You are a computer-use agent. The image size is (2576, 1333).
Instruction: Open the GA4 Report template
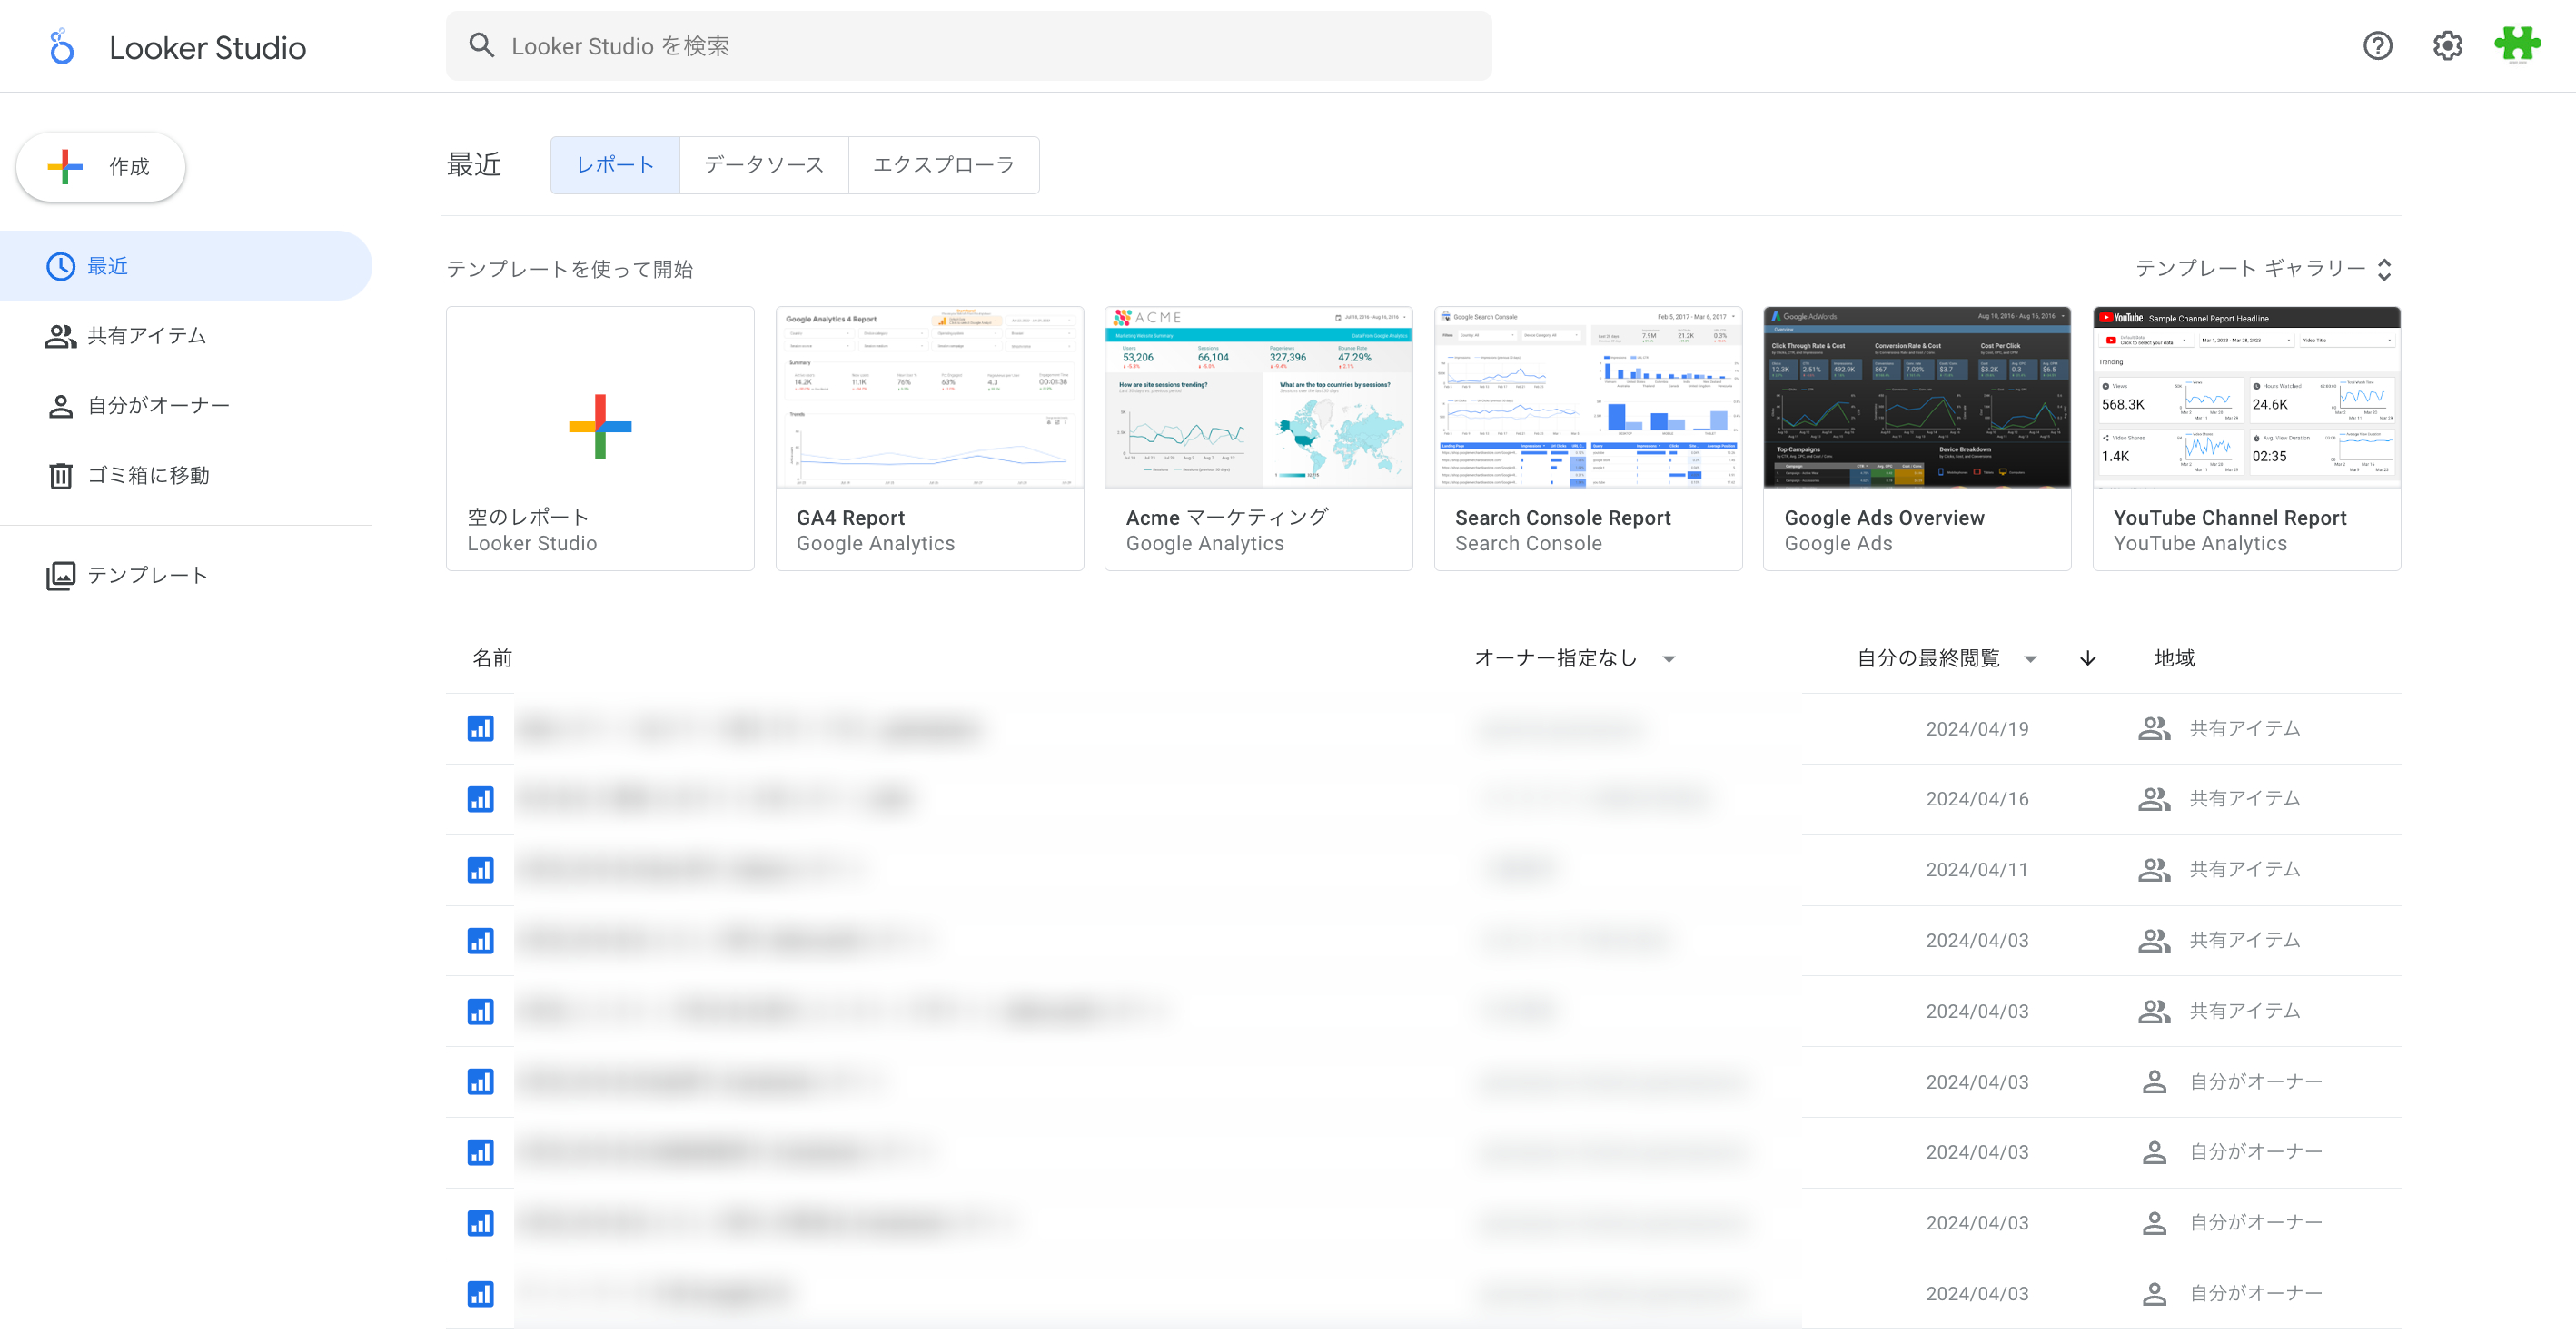pyautogui.click(x=929, y=439)
